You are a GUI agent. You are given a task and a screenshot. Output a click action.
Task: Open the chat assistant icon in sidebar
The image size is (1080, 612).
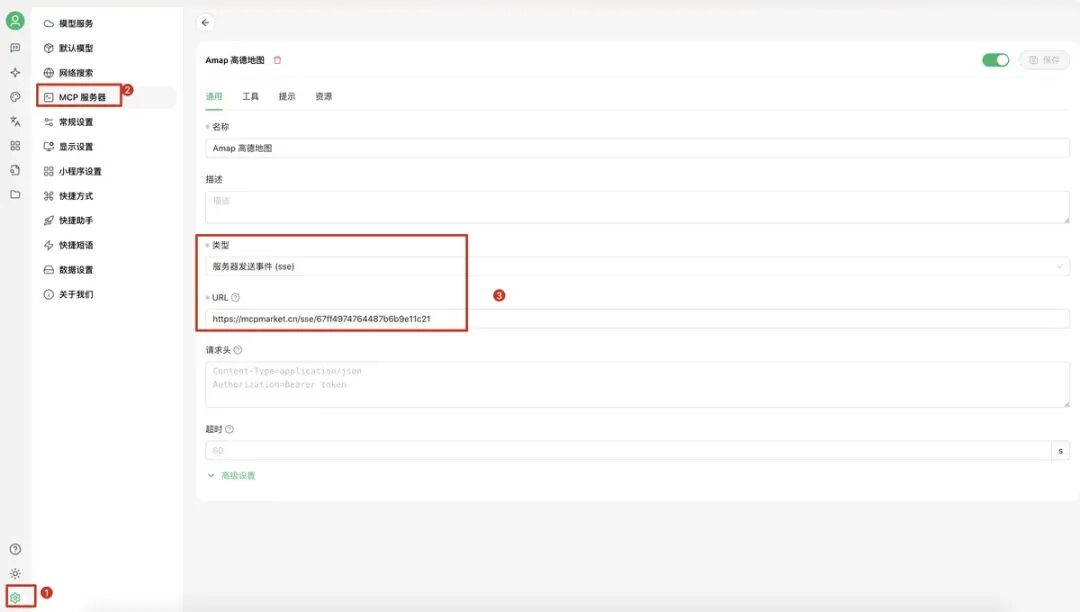[x=15, y=48]
